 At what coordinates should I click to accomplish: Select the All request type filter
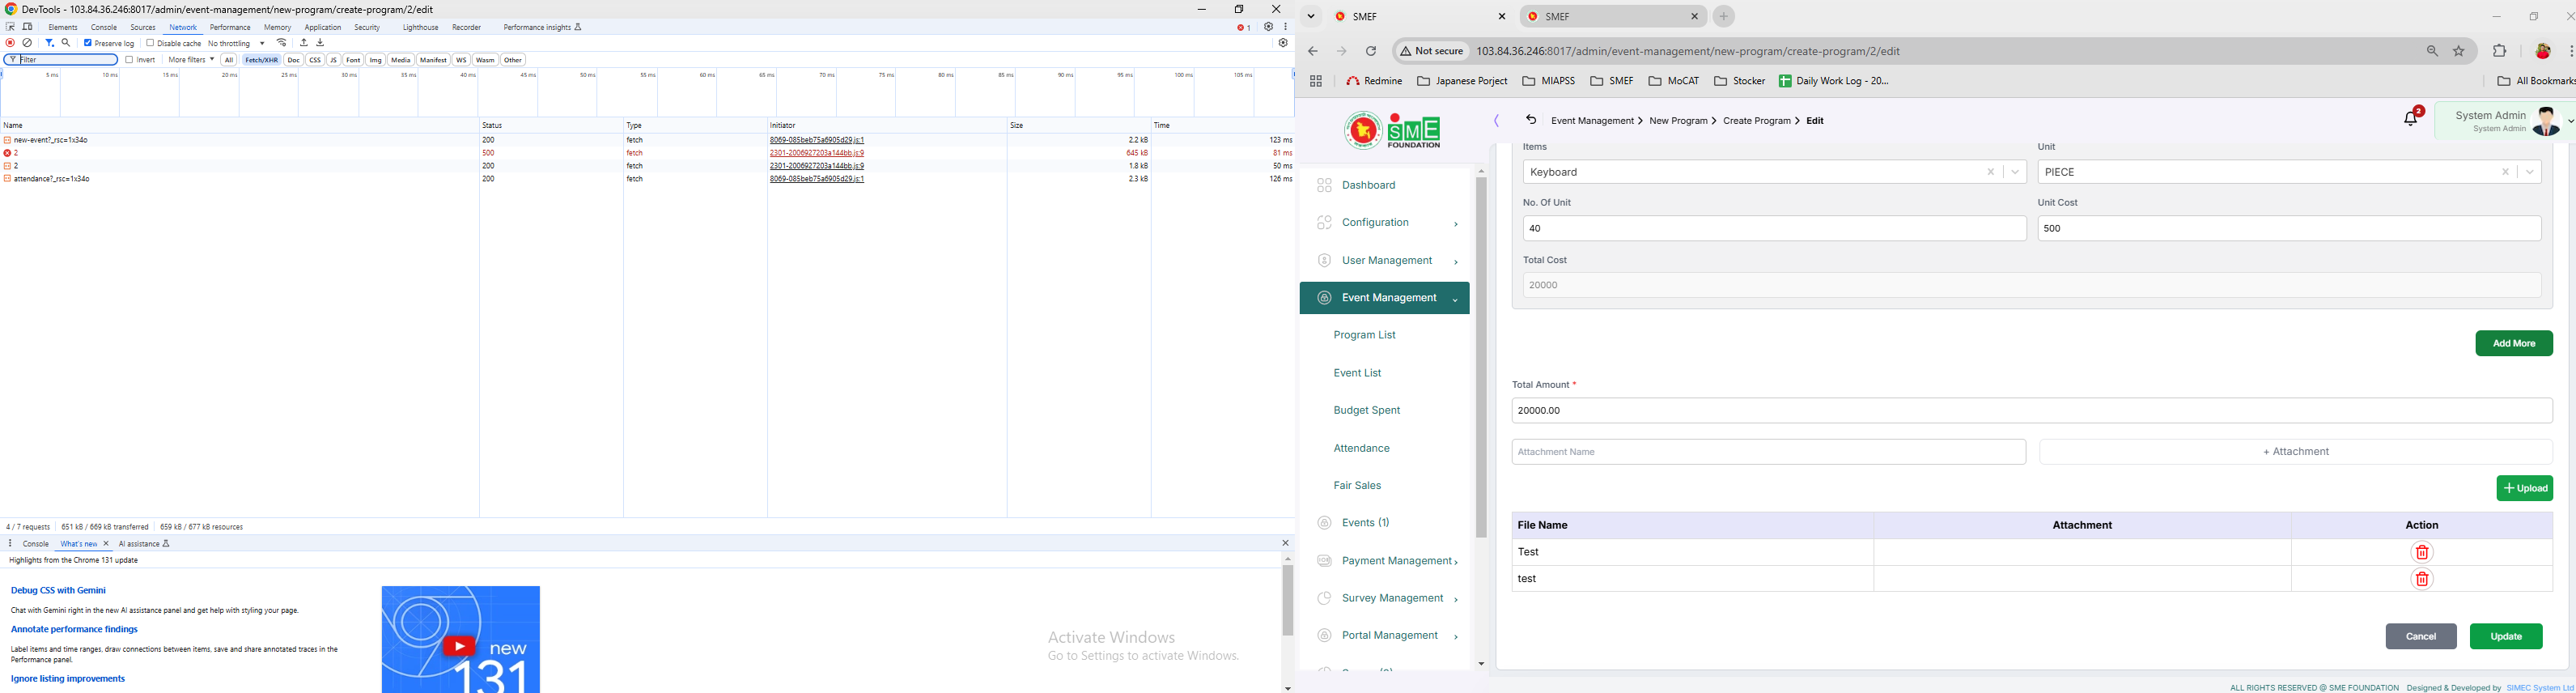(229, 60)
